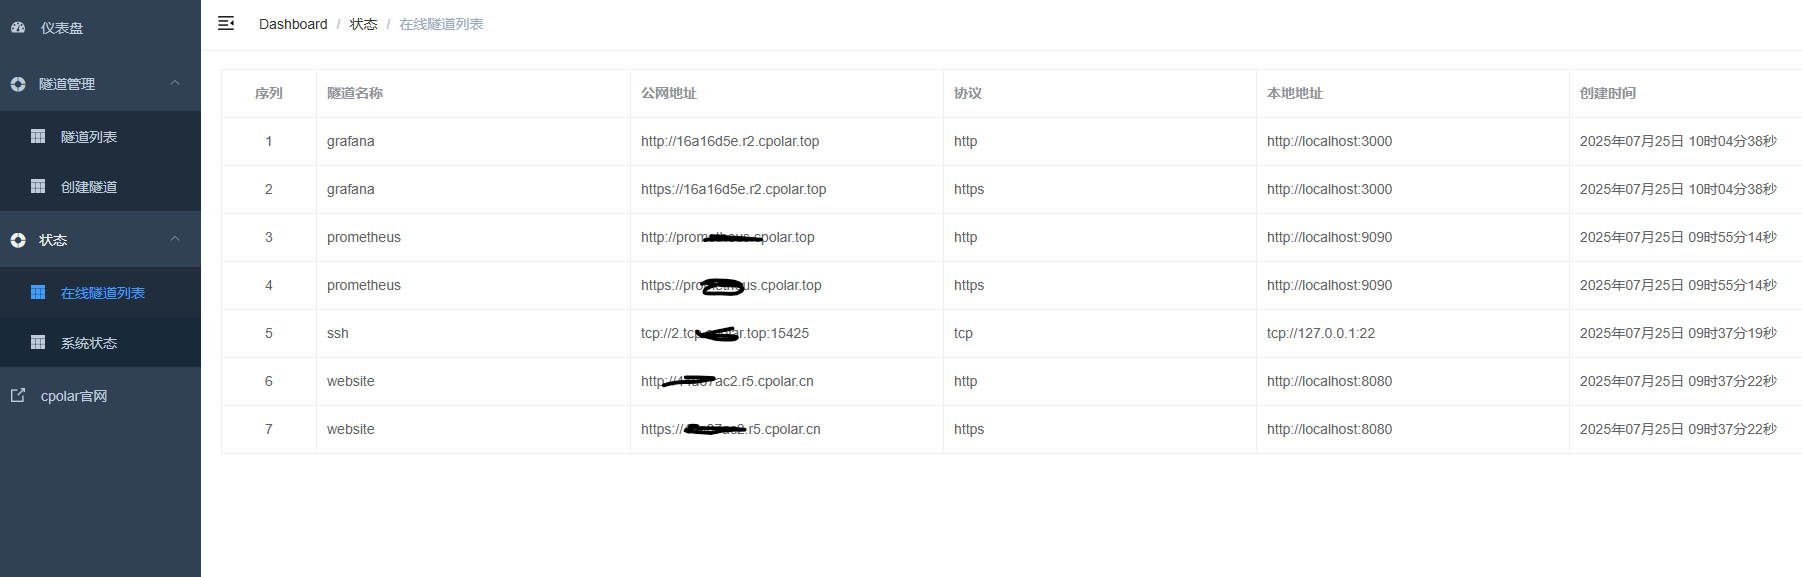Click the grid icon beside 创建隧道
The width and height of the screenshot is (1802, 577).
[x=38, y=186]
